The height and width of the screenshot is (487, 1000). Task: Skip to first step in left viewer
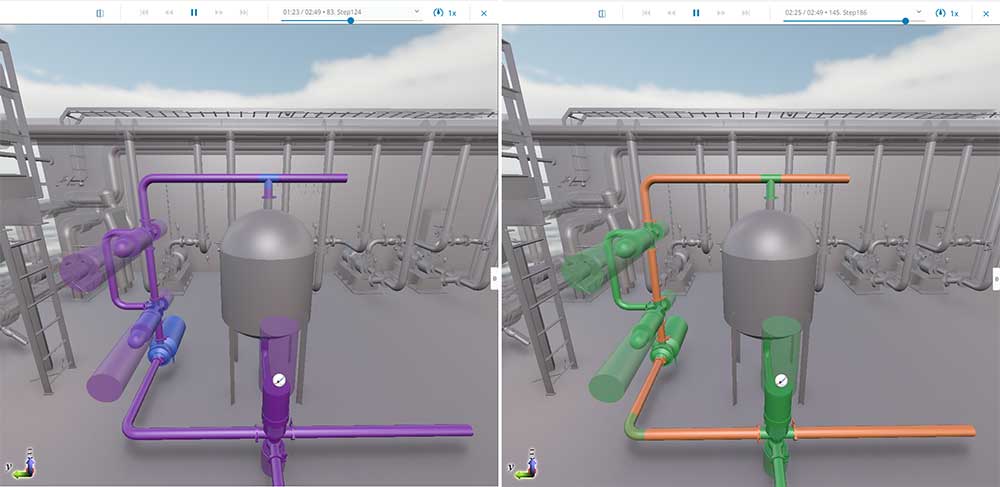(144, 13)
